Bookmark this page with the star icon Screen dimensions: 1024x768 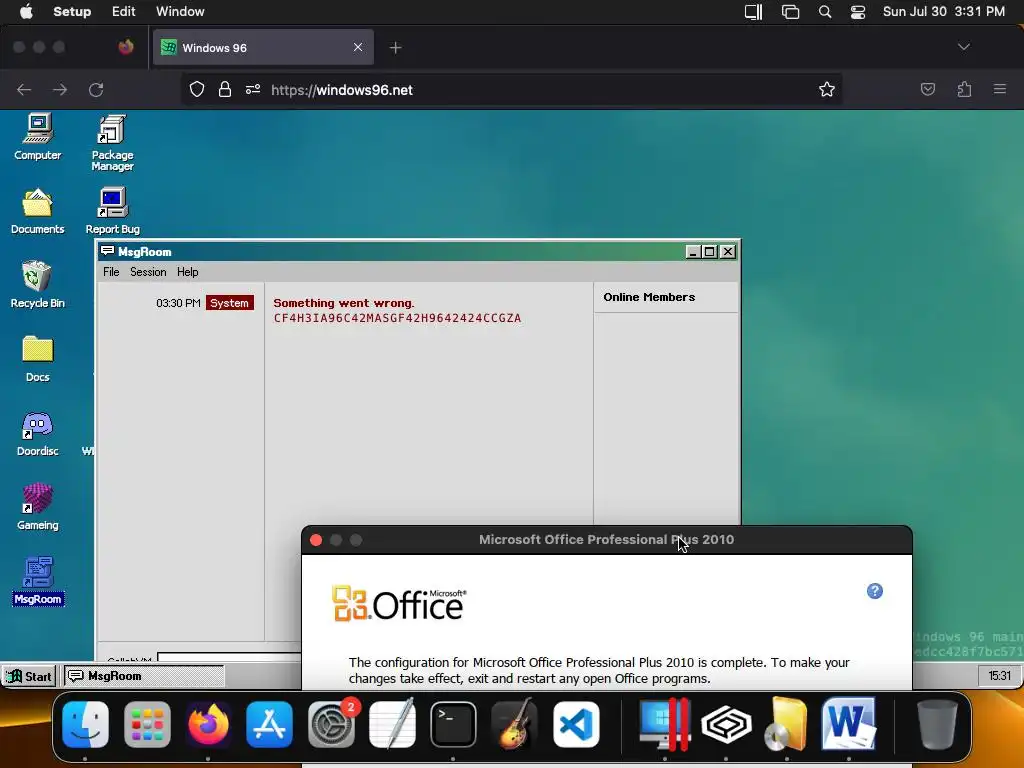click(827, 89)
